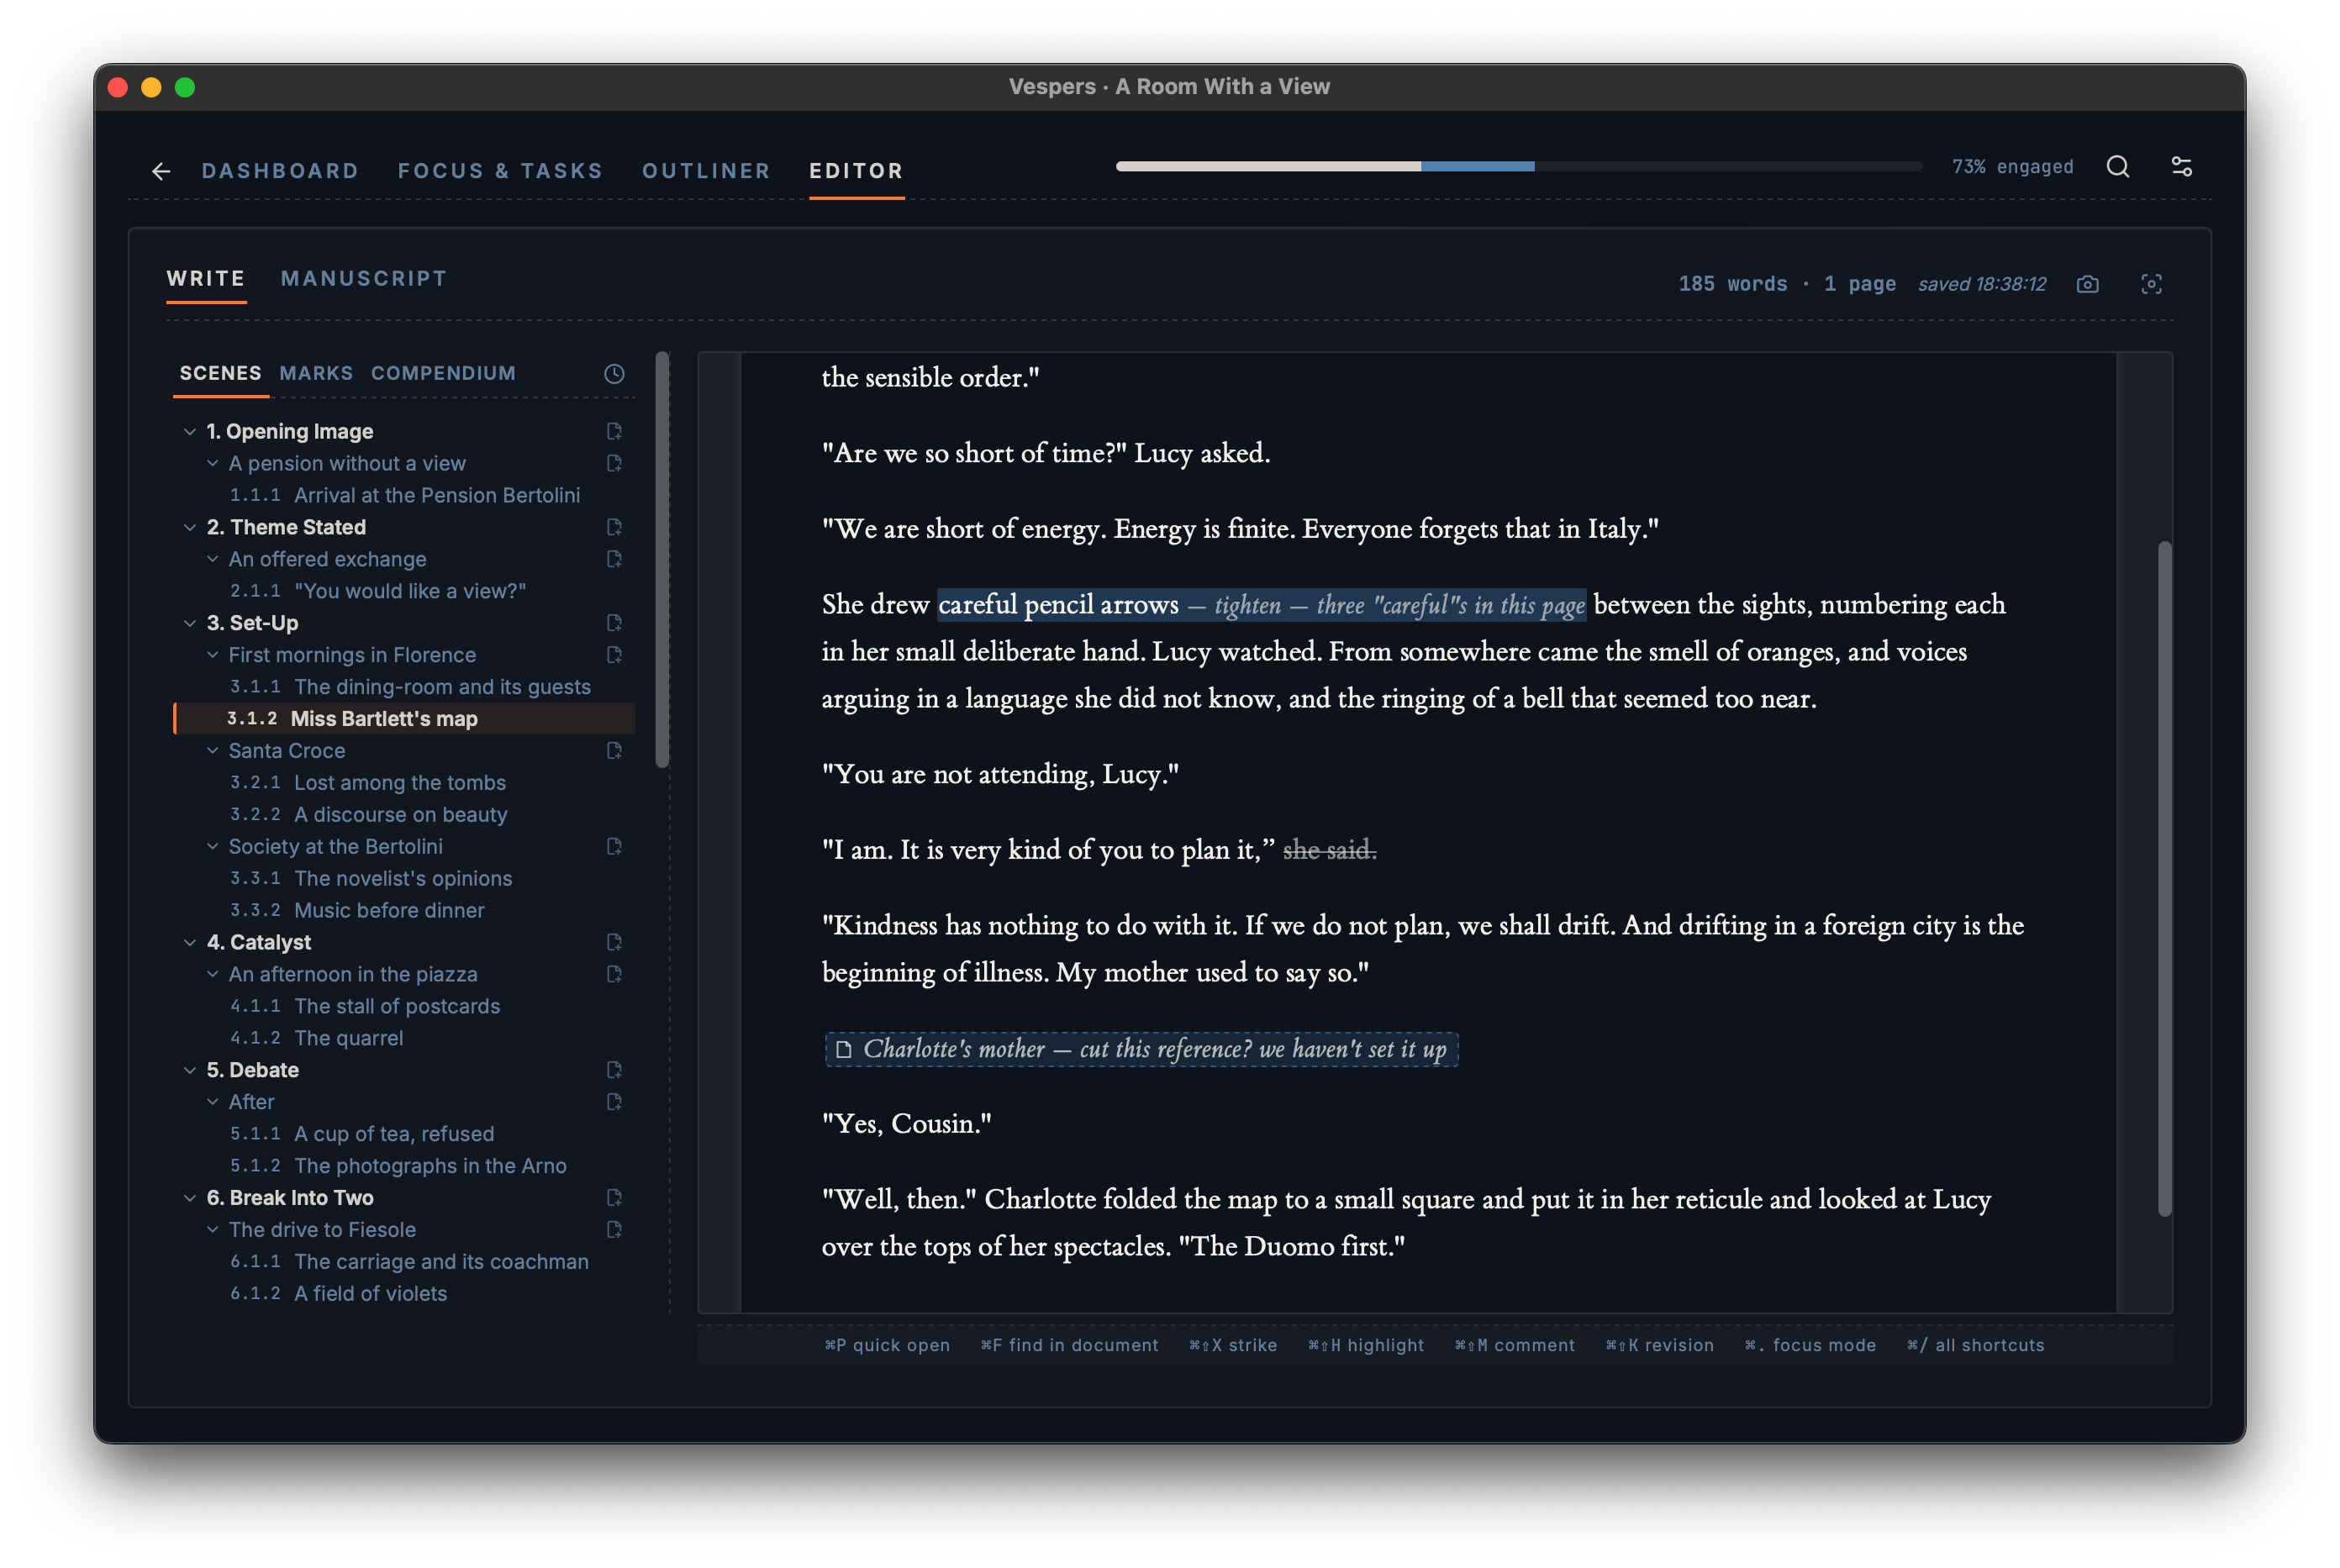The height and width of the screenshot is (1568, 2340).
Task: Enable focus mode from footer
Action: [1810, 1345]
